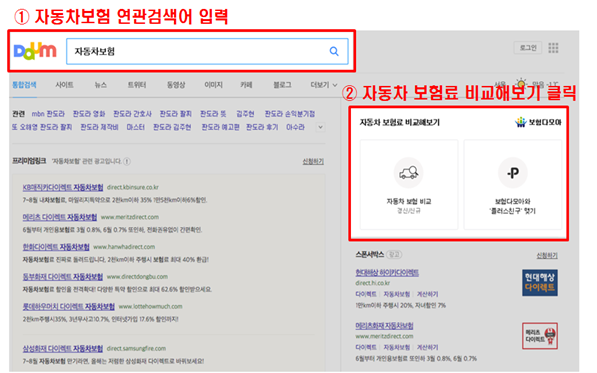Go to the 블로그 tab
The width and height of the screenshot is (597, 373).
coord(282,85)
